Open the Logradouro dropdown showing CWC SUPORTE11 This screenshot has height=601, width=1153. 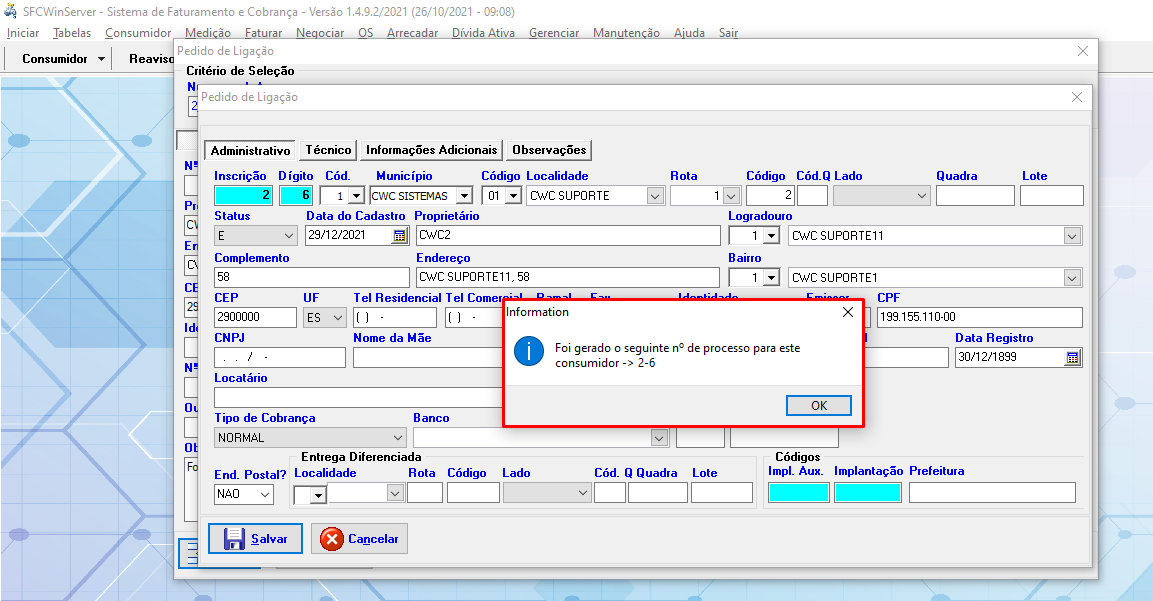pos(1072,236)
